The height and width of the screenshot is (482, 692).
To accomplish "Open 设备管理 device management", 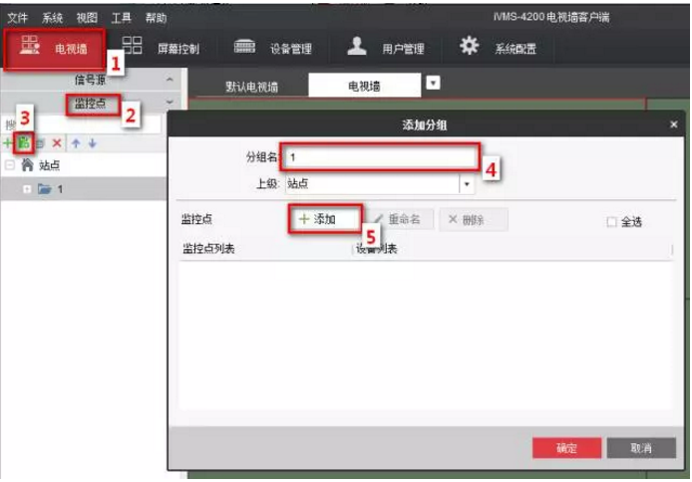I will click(273, 49).
